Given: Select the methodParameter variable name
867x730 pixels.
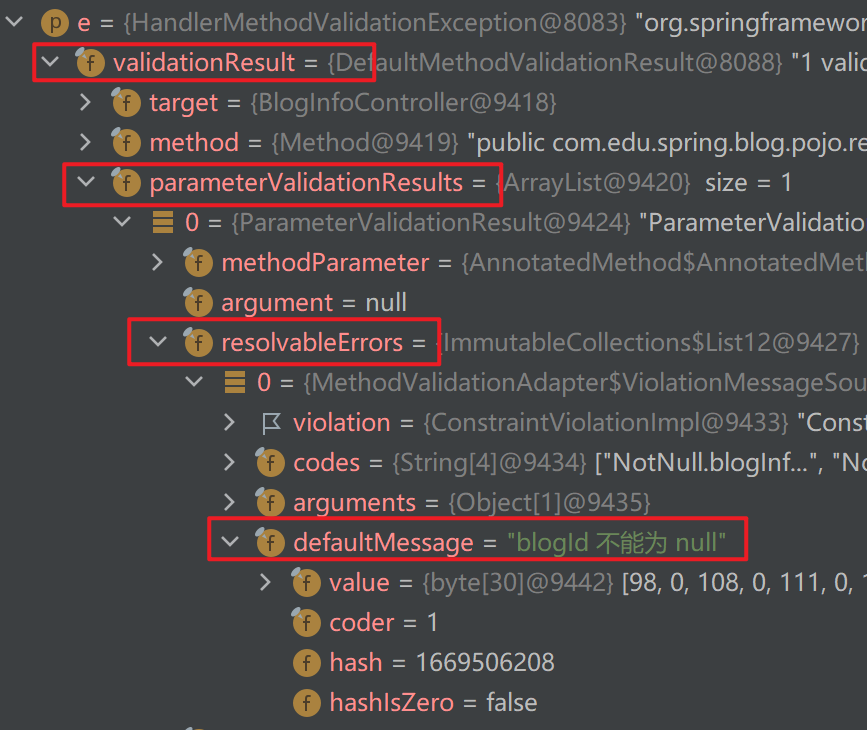Looking at the screenshot, I should [325, 263].
